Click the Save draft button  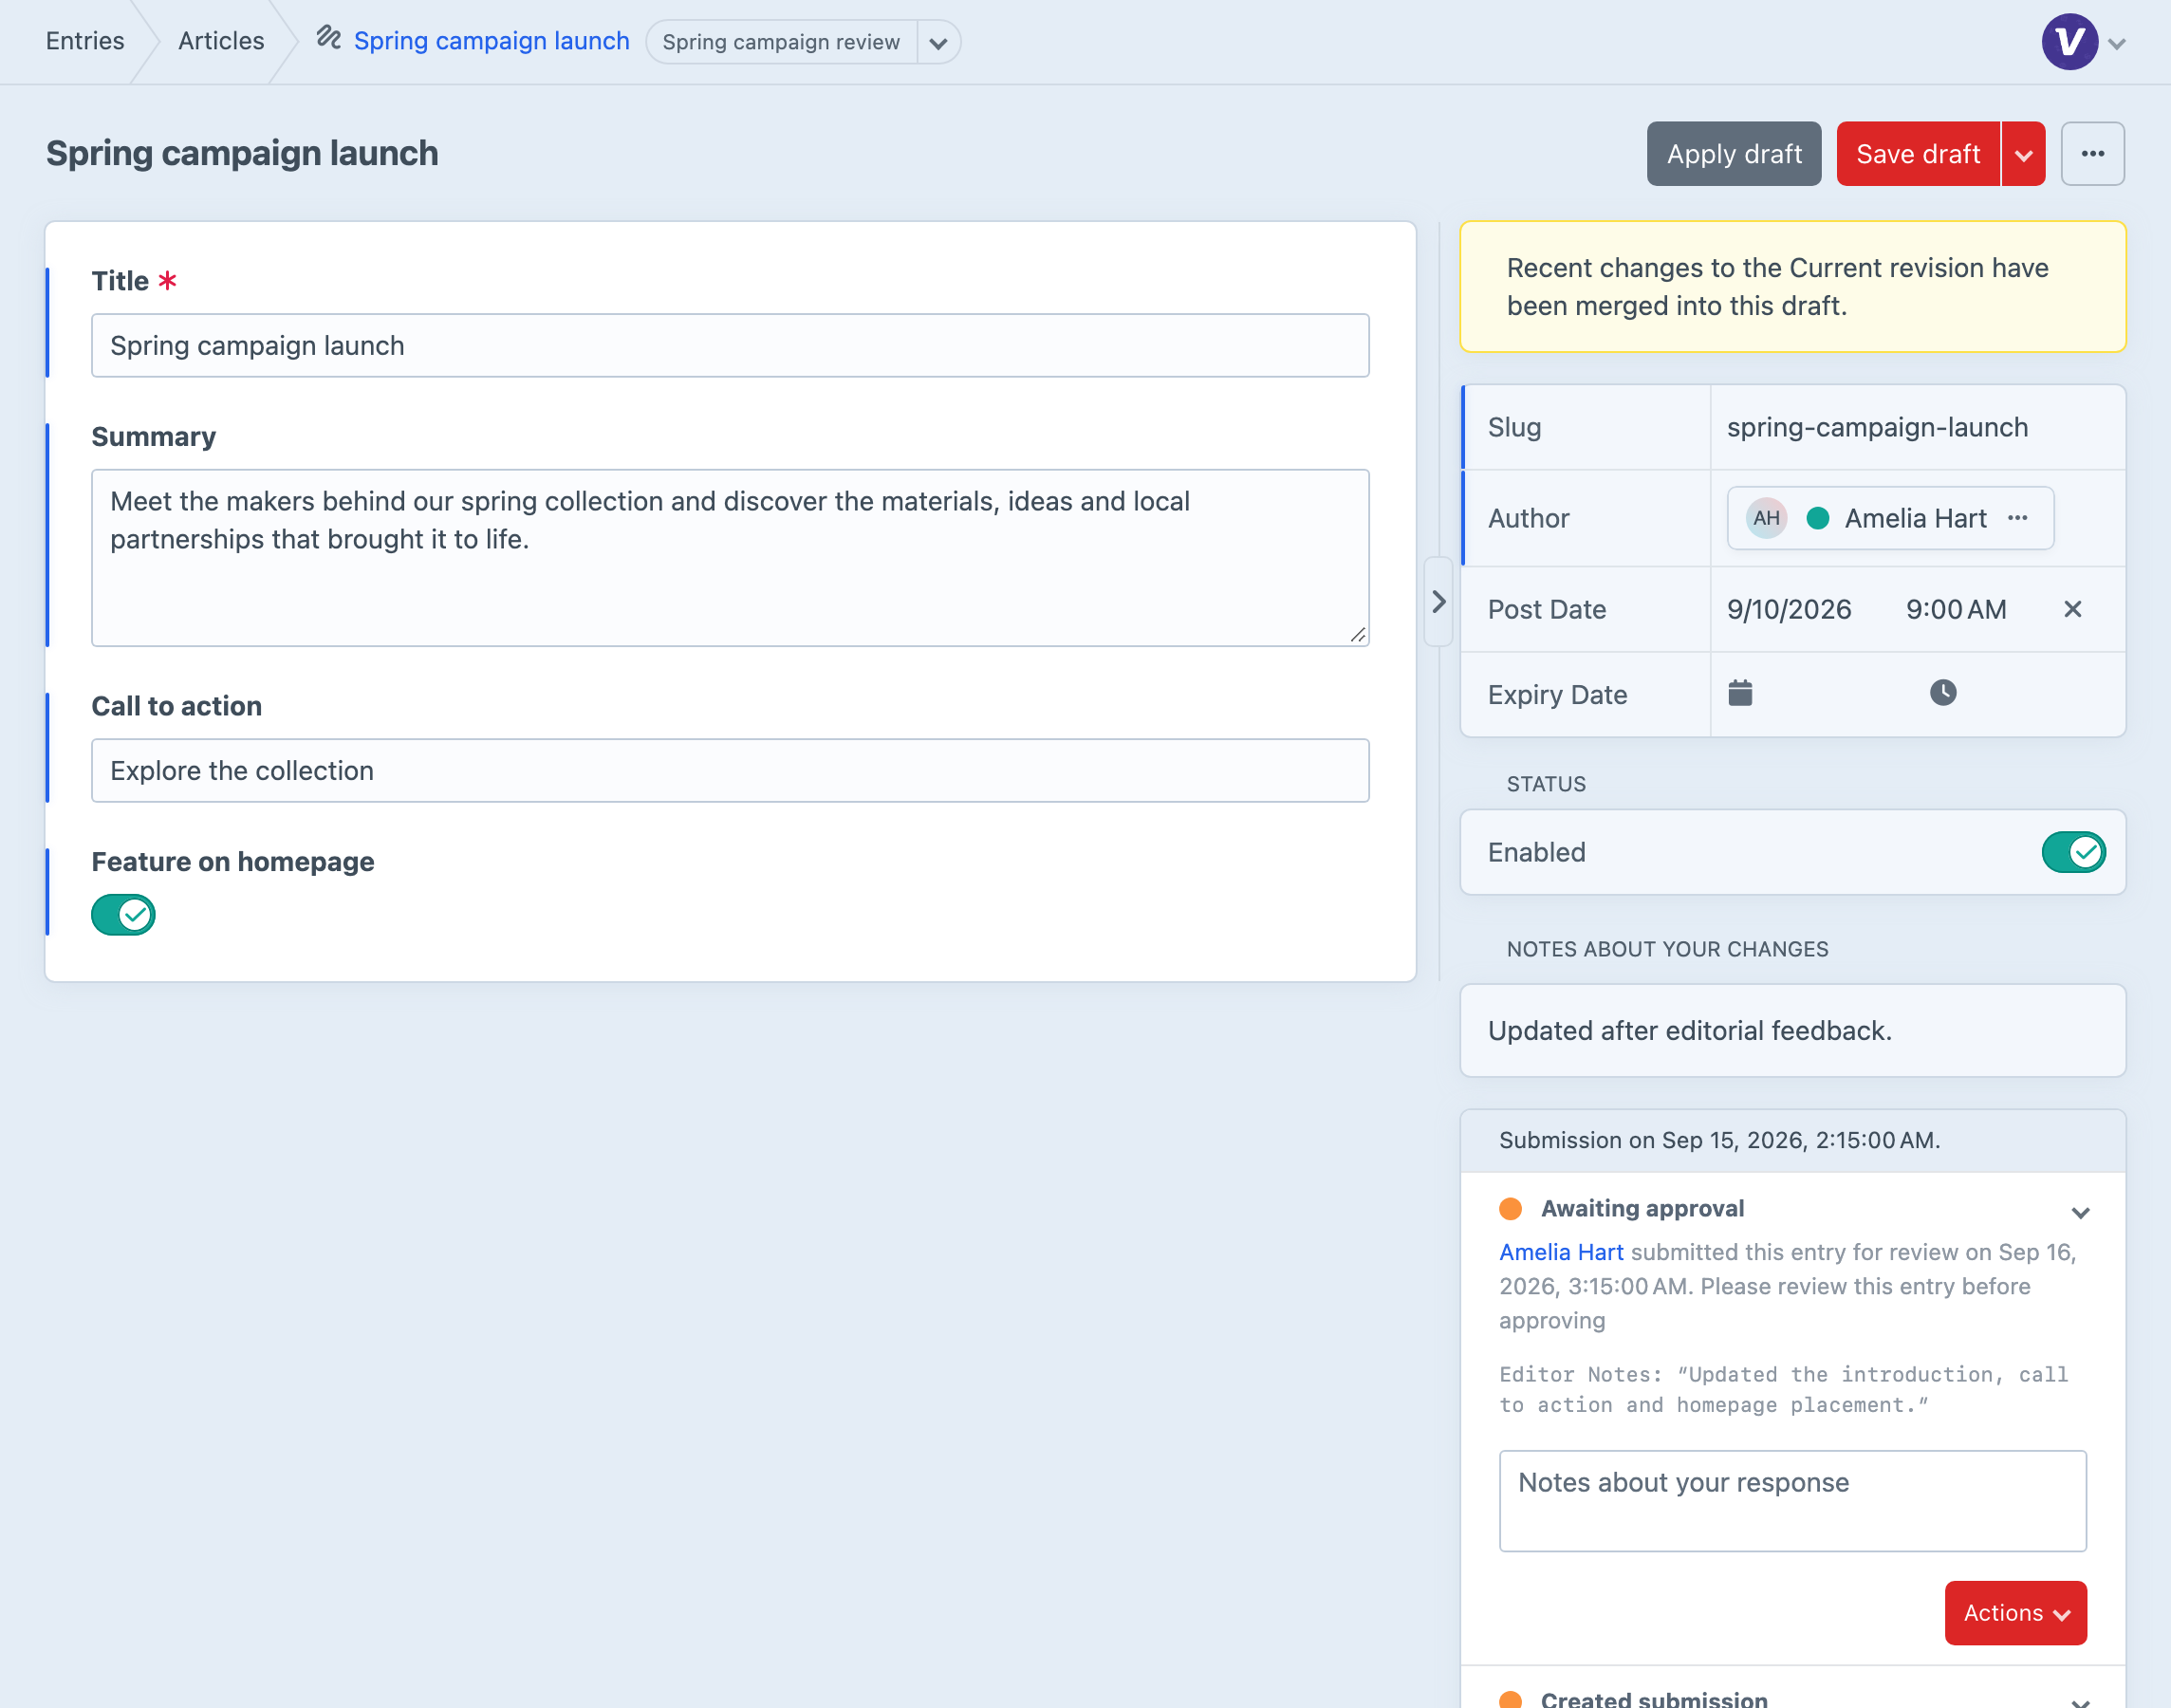point(1918,154)
